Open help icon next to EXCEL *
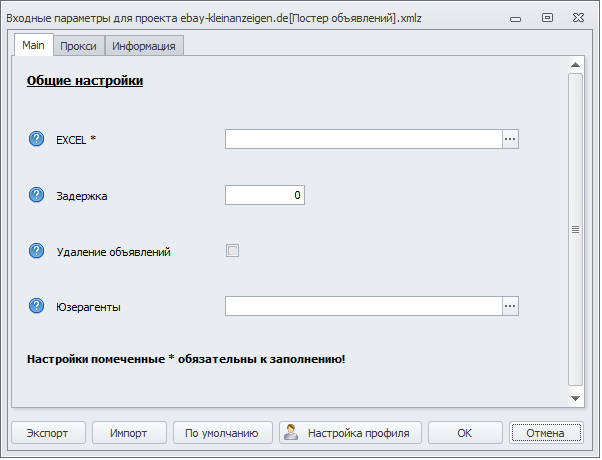The height and width of the screenshot is (460, 602). pyautogui.click(x=36, y=139)
